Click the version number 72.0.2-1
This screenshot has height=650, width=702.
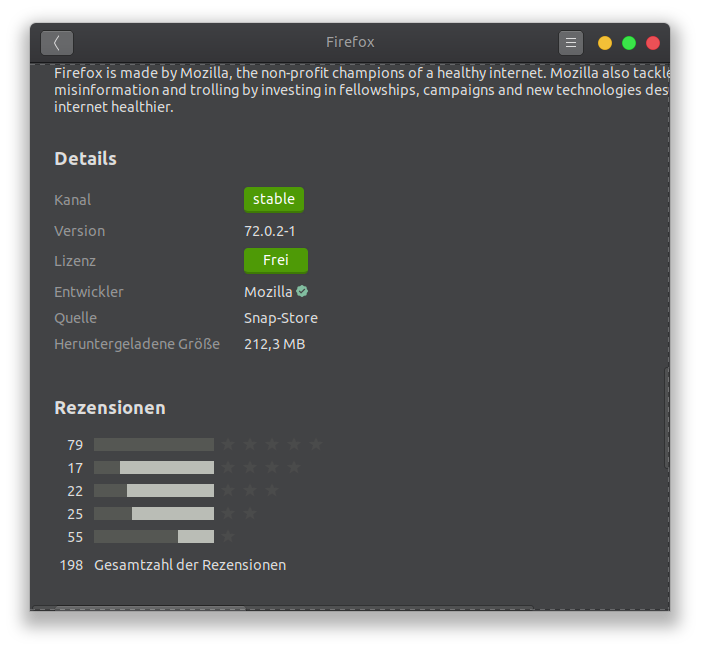click(x=270, y=231)
